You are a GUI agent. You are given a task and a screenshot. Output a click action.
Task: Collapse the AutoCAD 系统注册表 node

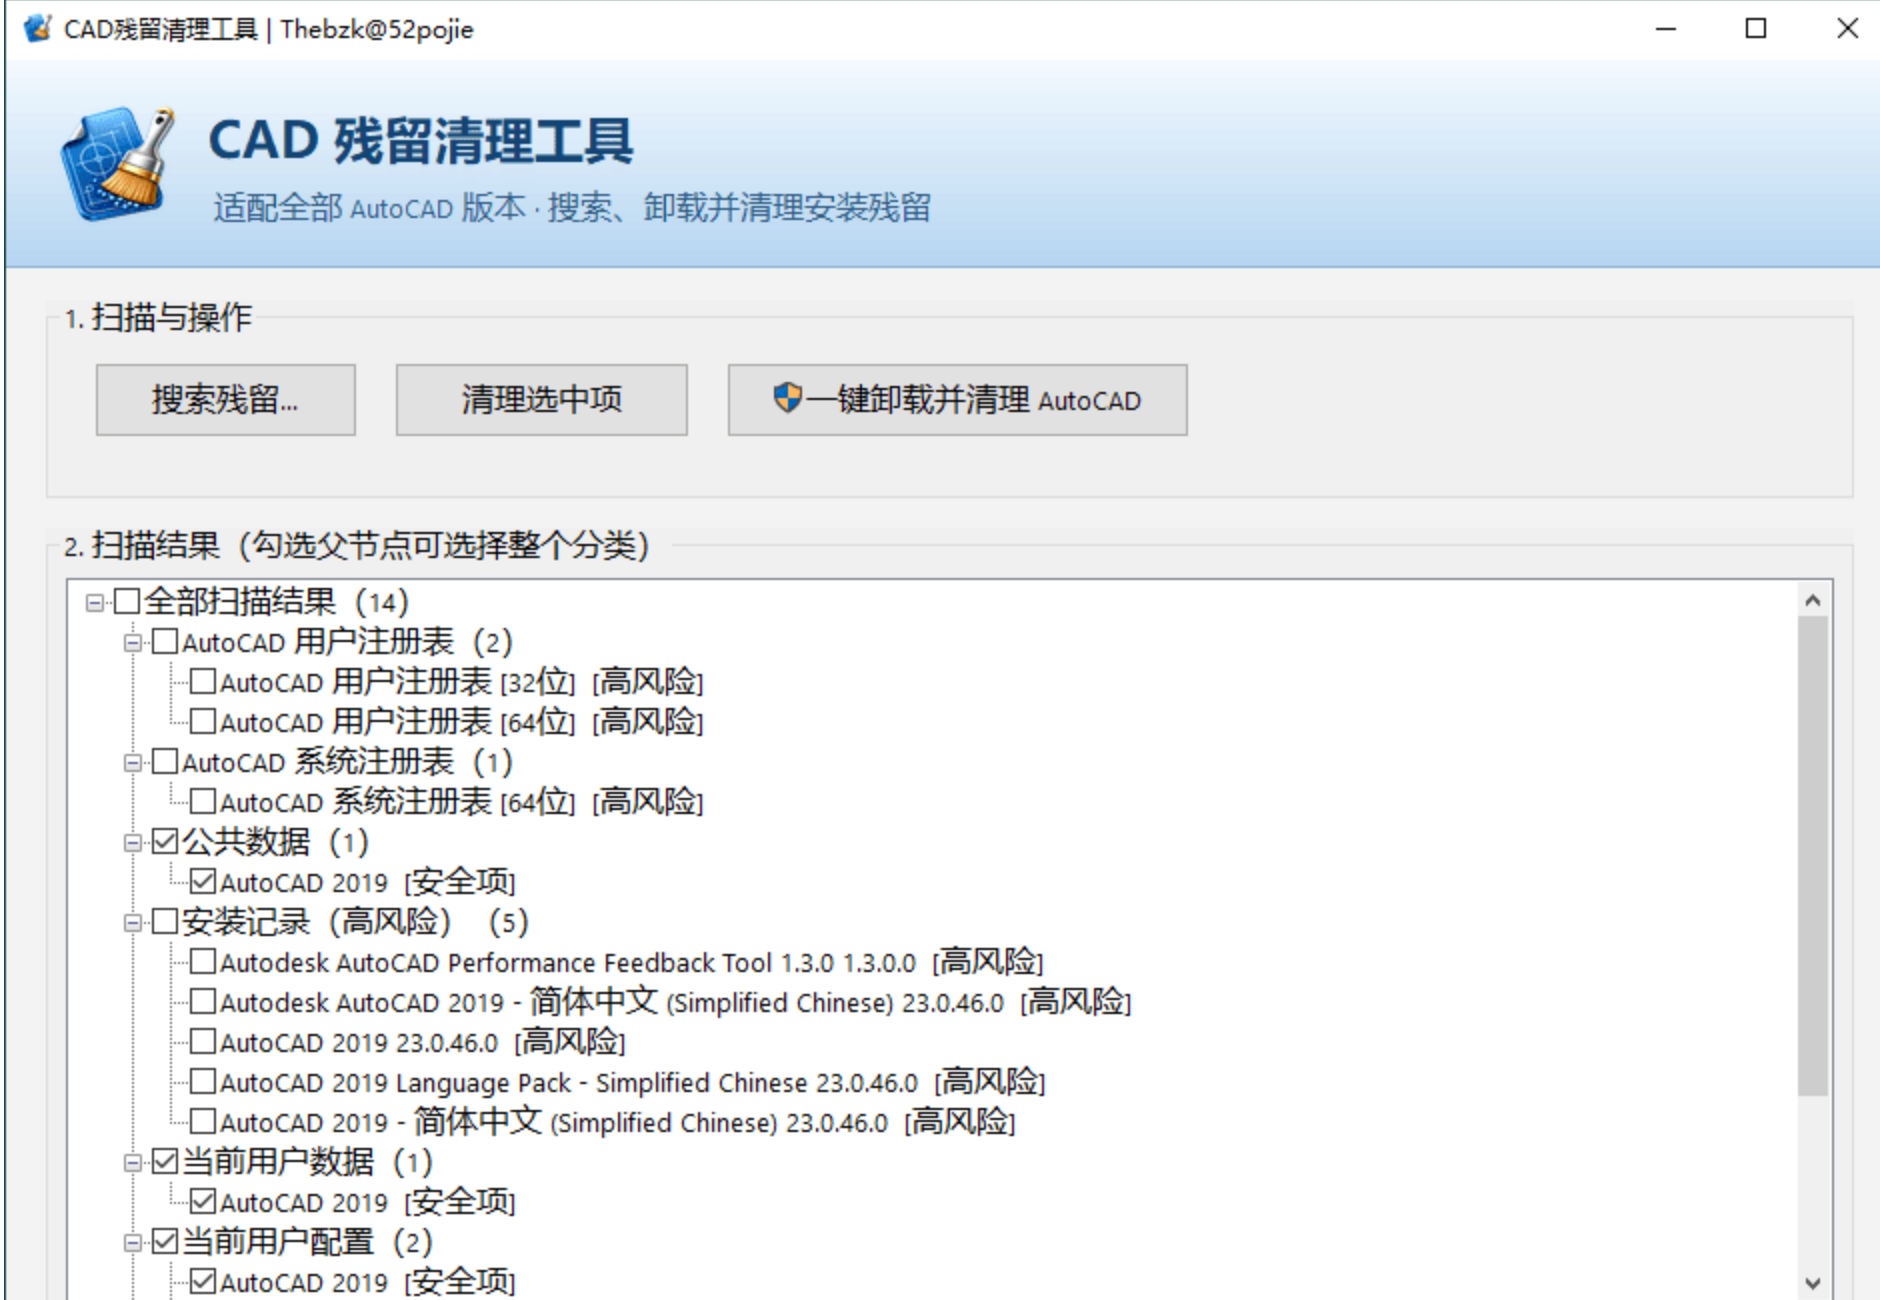coord(132,763)
